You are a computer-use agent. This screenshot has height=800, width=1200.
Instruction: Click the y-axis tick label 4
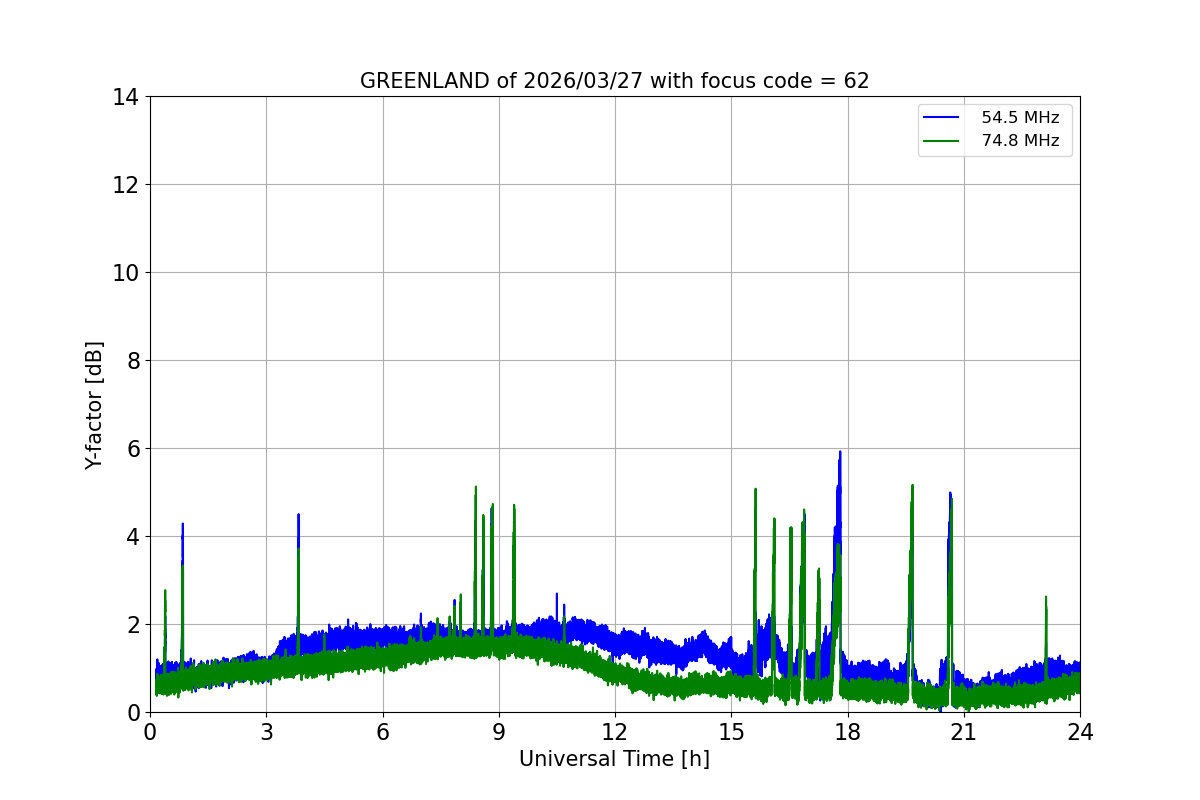[132, 537]
